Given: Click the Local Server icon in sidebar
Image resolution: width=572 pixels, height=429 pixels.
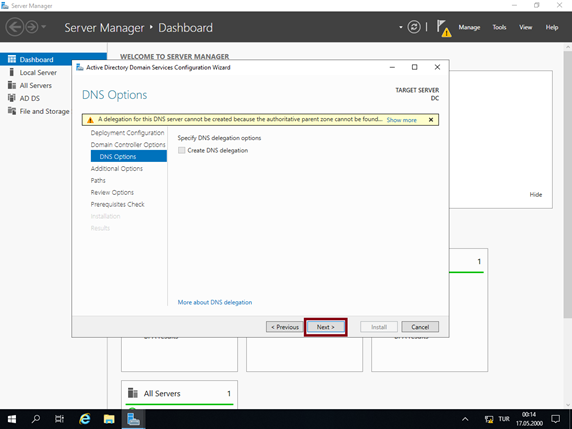Looking at the screenshot, I should click(12, 72).
